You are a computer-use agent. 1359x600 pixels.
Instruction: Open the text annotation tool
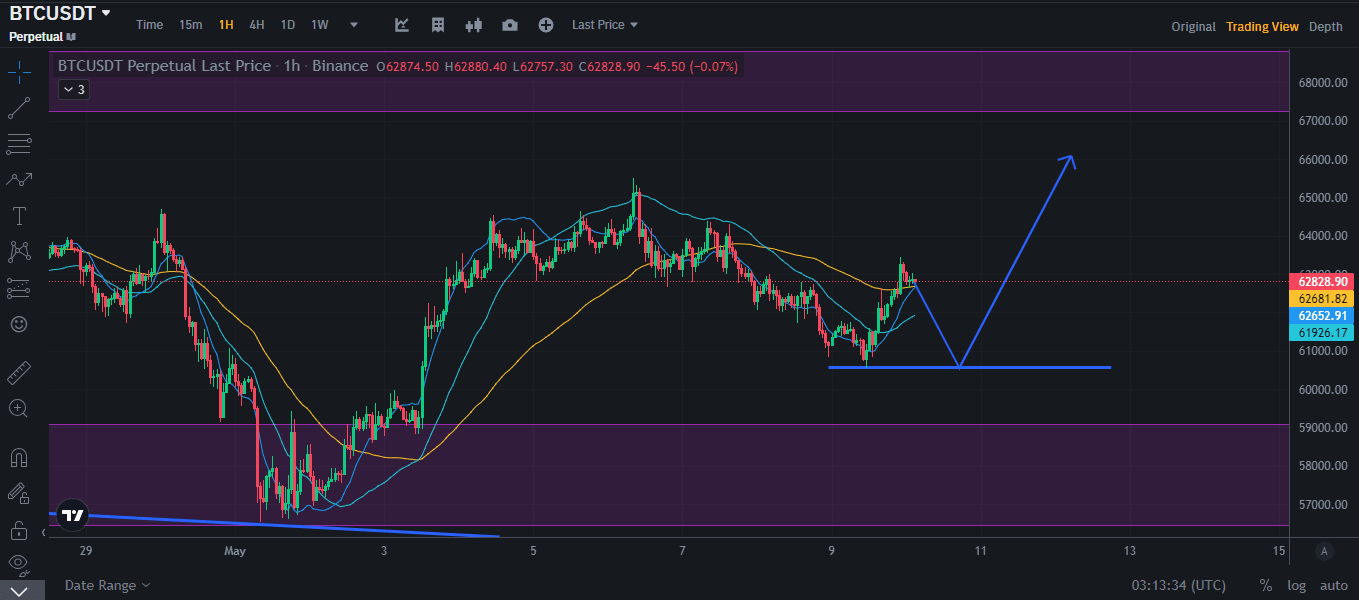click(18, 215)
